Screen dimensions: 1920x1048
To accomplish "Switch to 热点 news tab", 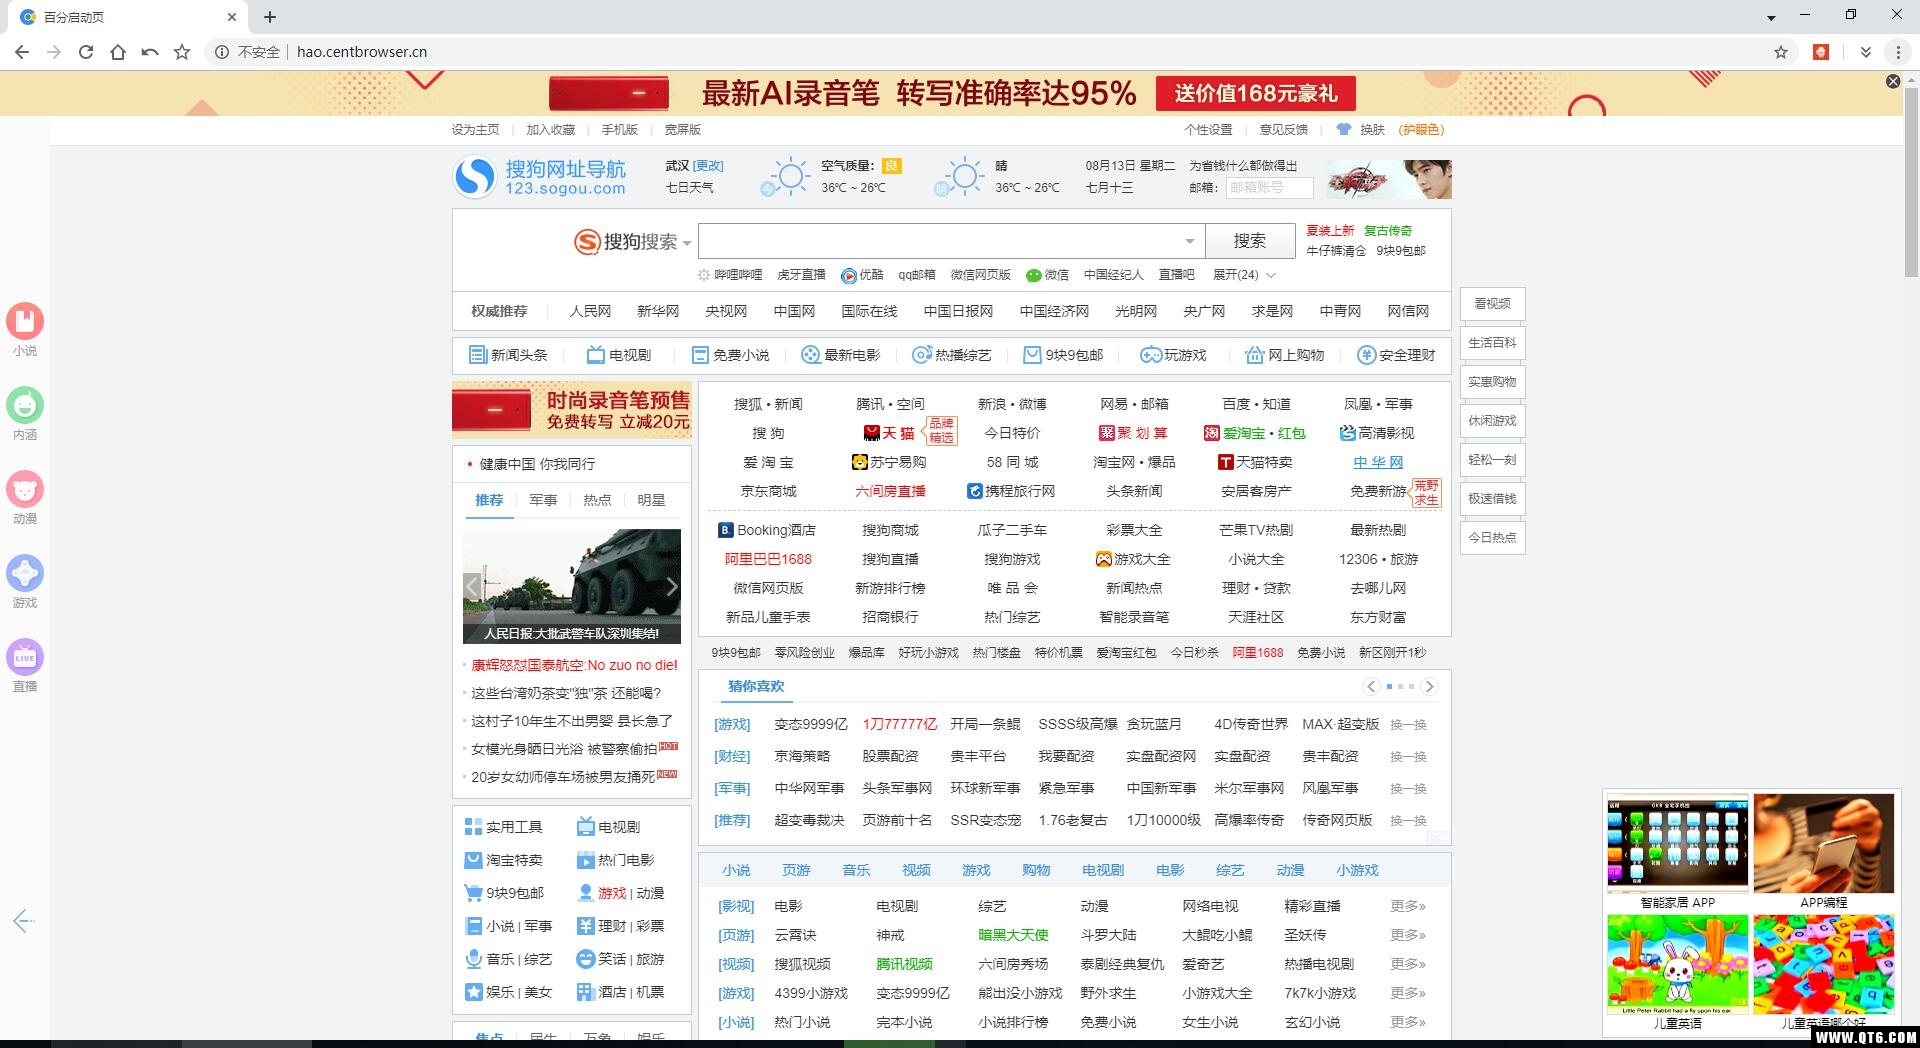I will [x=597, y=500].
